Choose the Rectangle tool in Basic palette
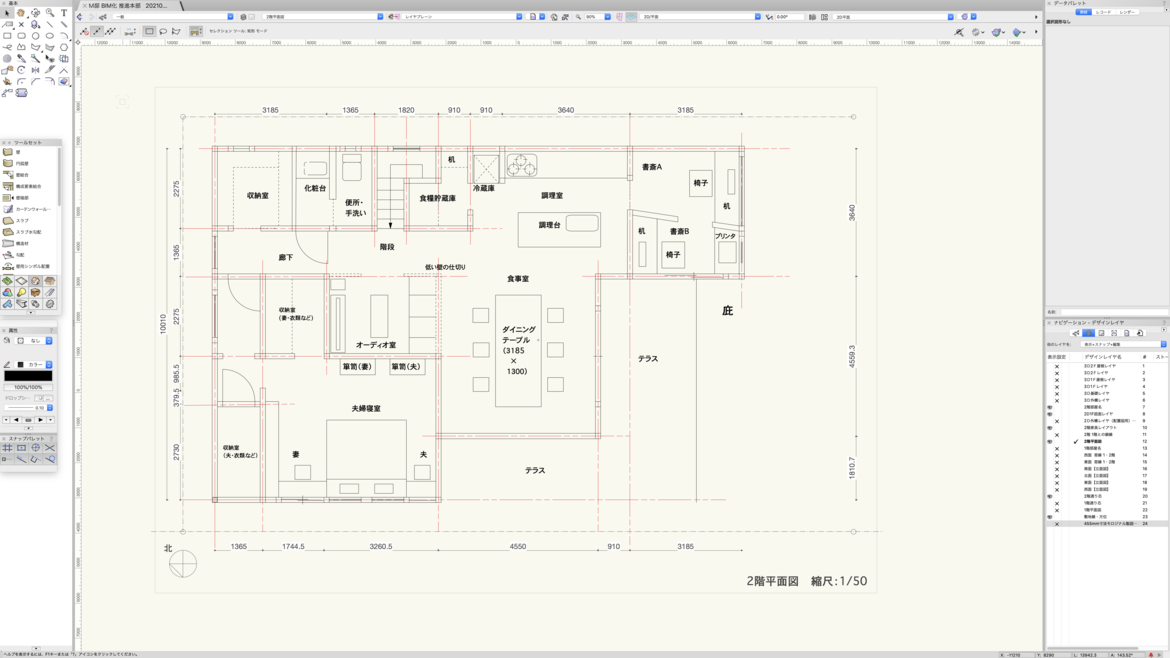This screenshot has width=1170, height=658. point(7,36)
